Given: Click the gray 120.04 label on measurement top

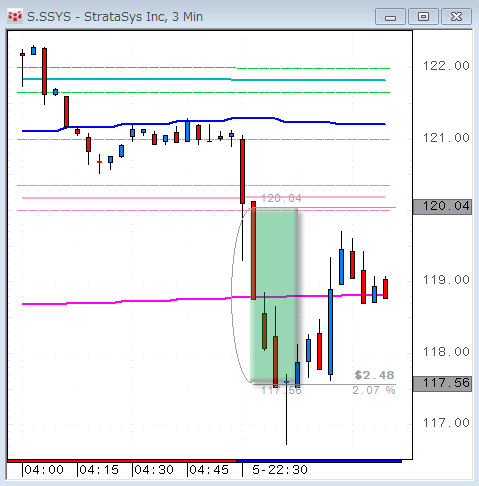Looking at the screenshot, I should pyautogui.click(x=281, y=198).
